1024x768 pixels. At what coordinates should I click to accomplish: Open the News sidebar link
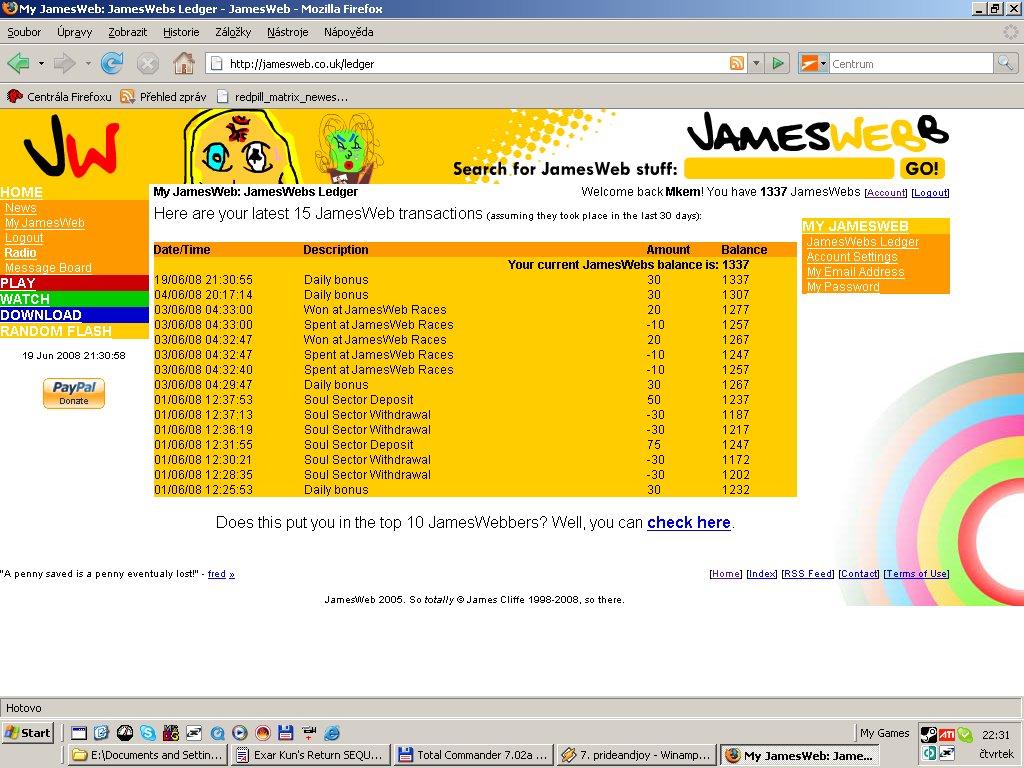[x=21, y=208]
